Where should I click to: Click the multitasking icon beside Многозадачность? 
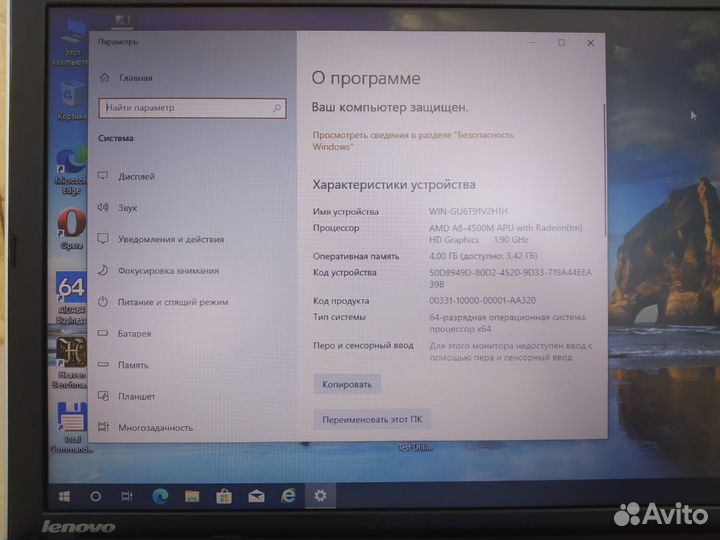[x=103, y=427]
